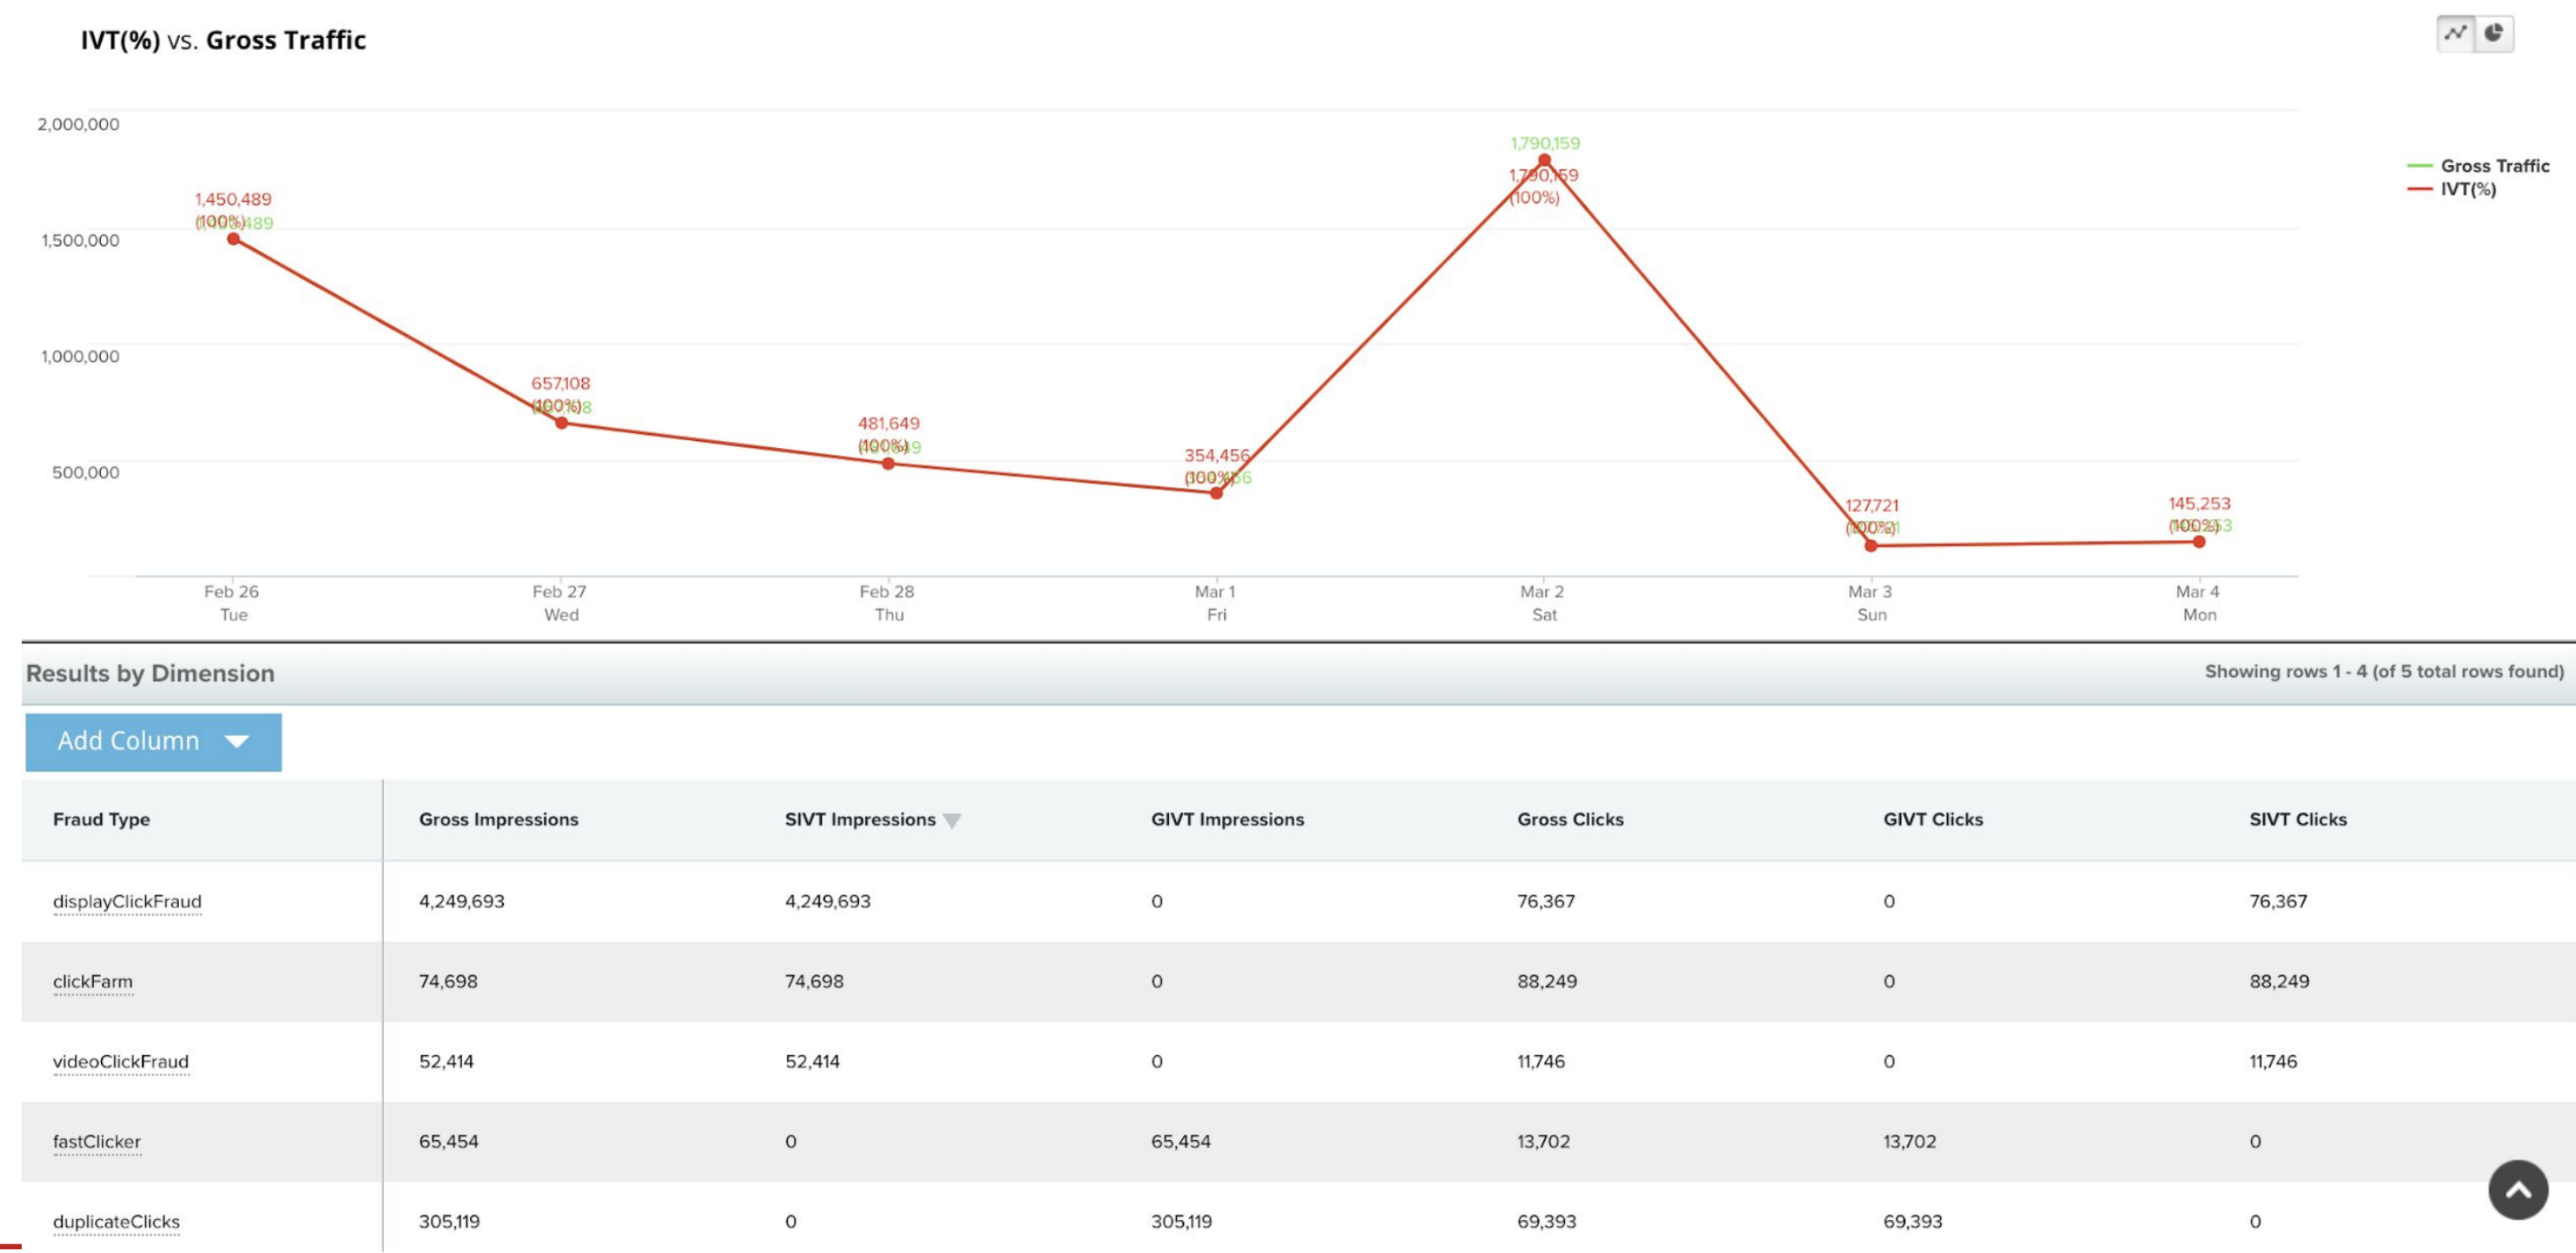Click the Results by Dimension heading
The width and height of the screenshot is (2576, 1253).
[150, 673]
